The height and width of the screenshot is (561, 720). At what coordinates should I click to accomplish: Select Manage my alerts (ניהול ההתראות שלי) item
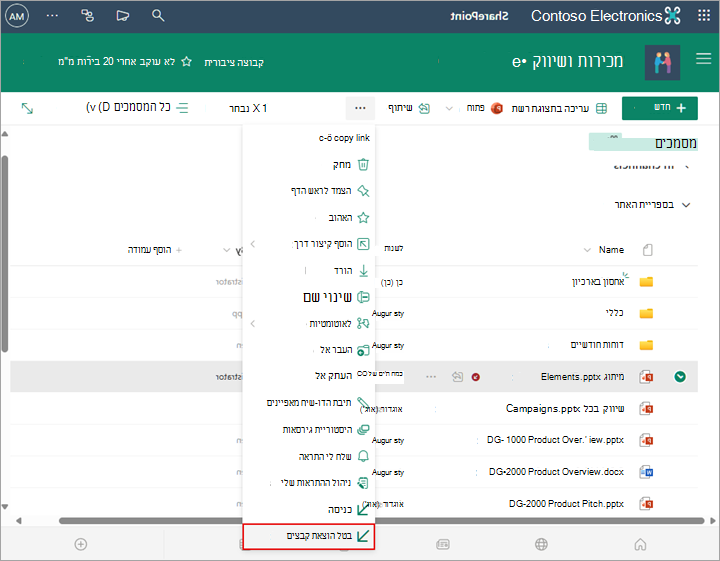(309, 483)
